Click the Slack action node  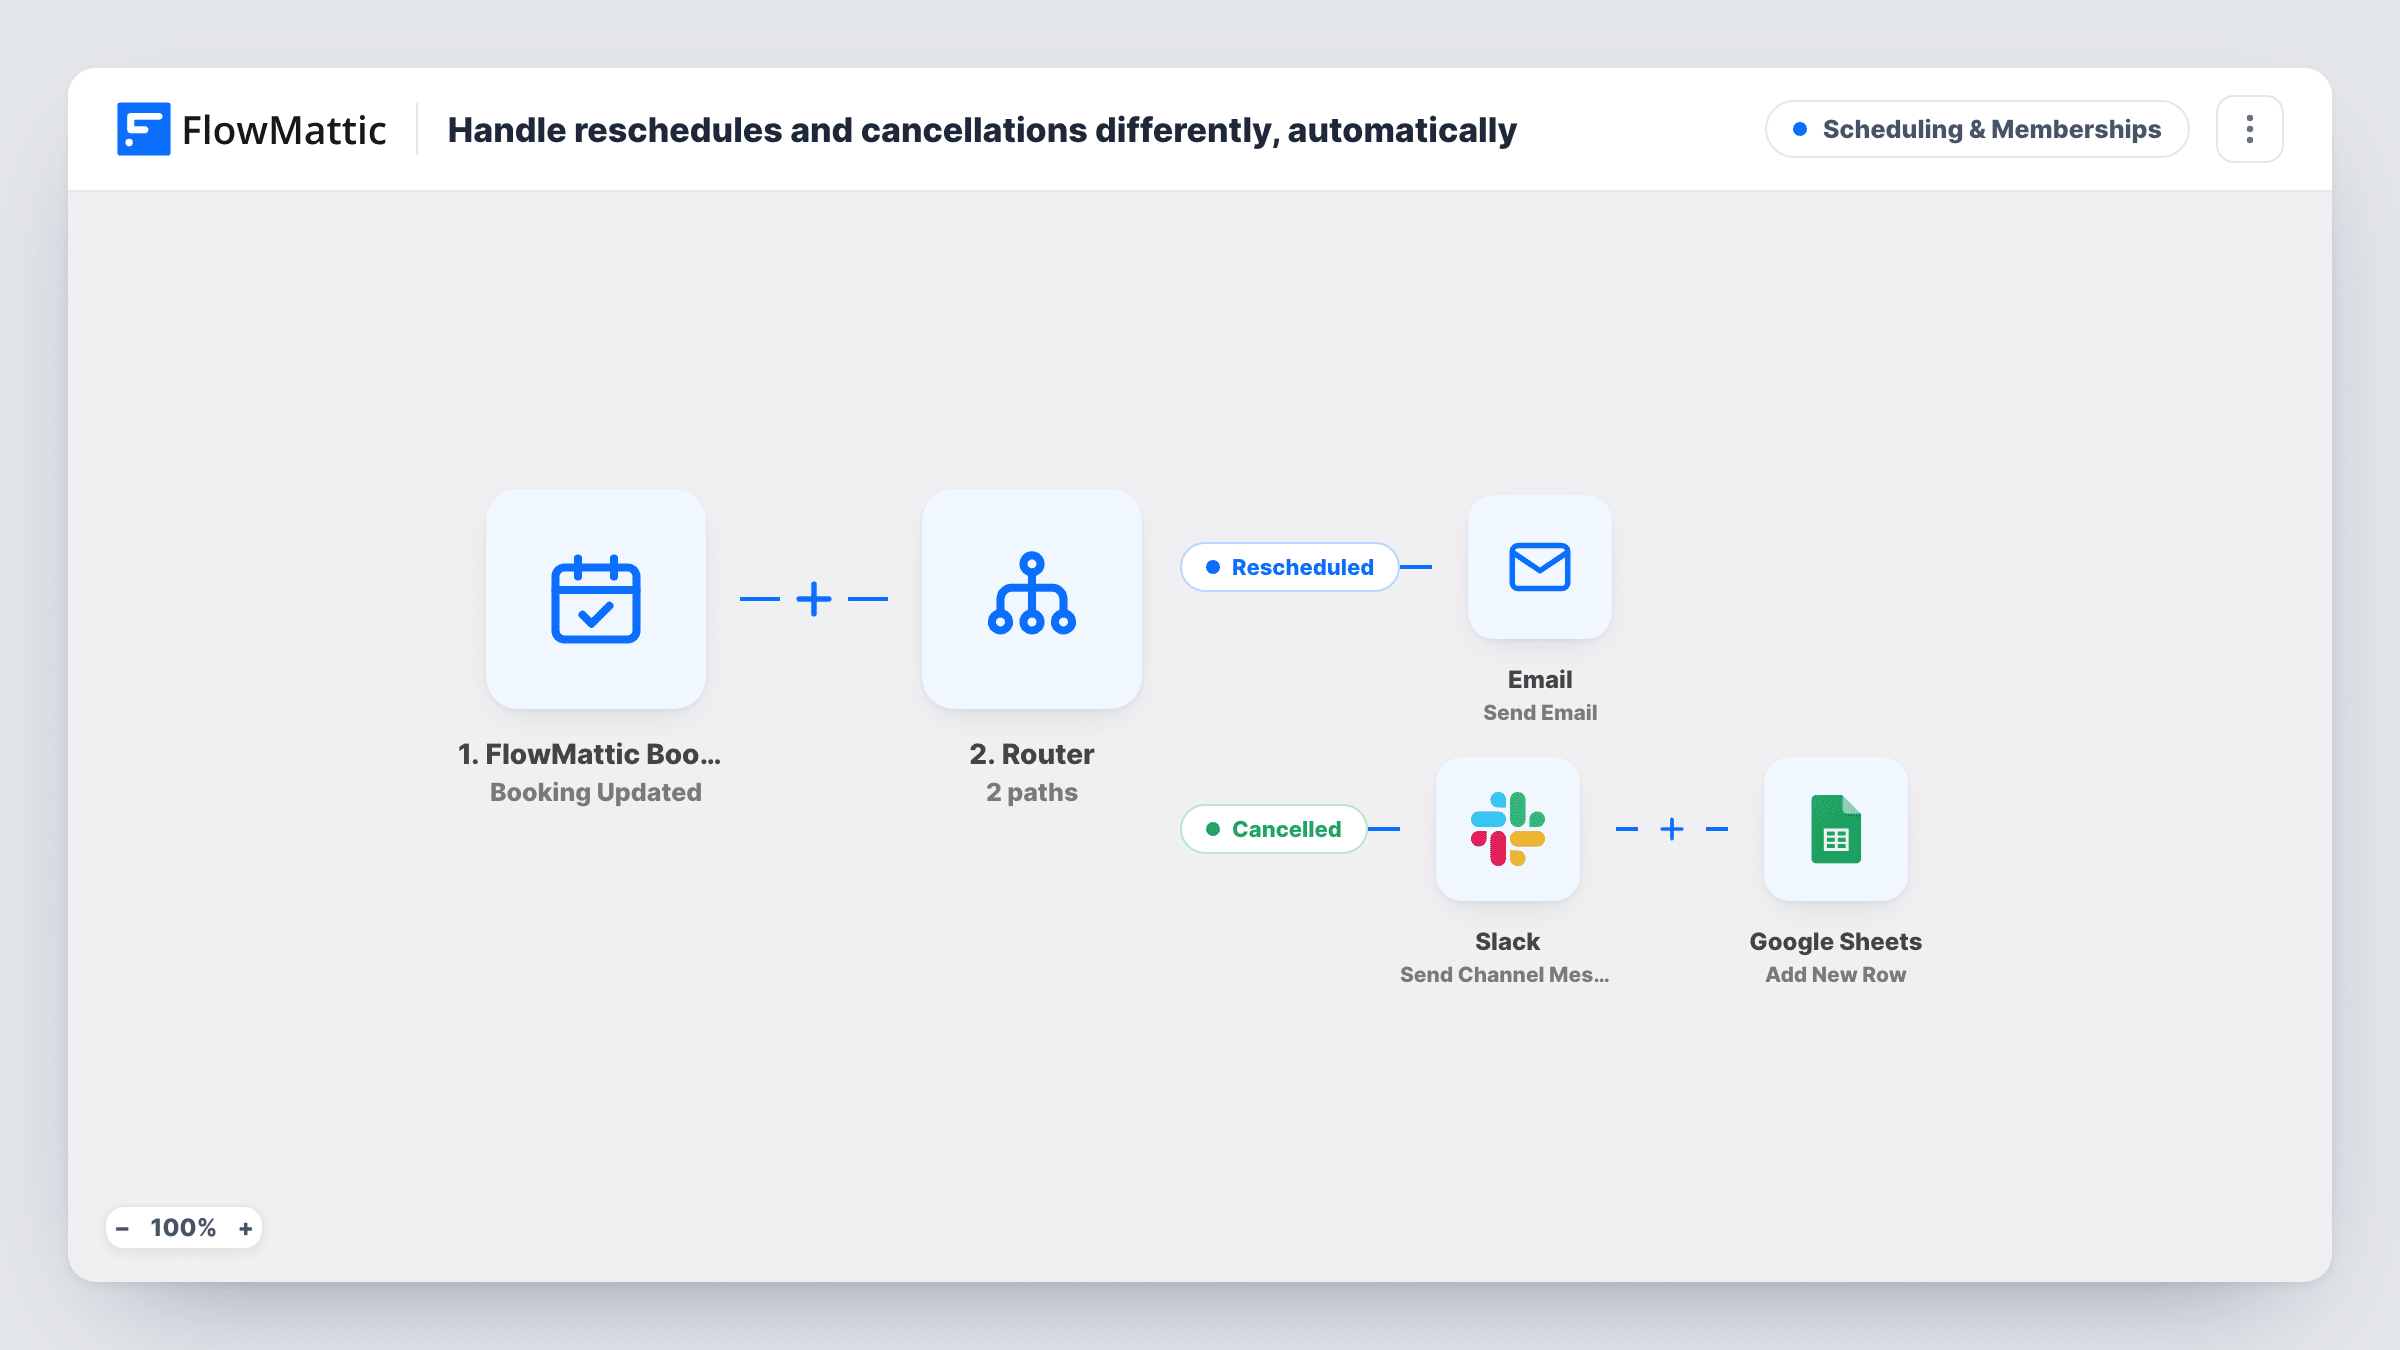tap(1508, 829)
